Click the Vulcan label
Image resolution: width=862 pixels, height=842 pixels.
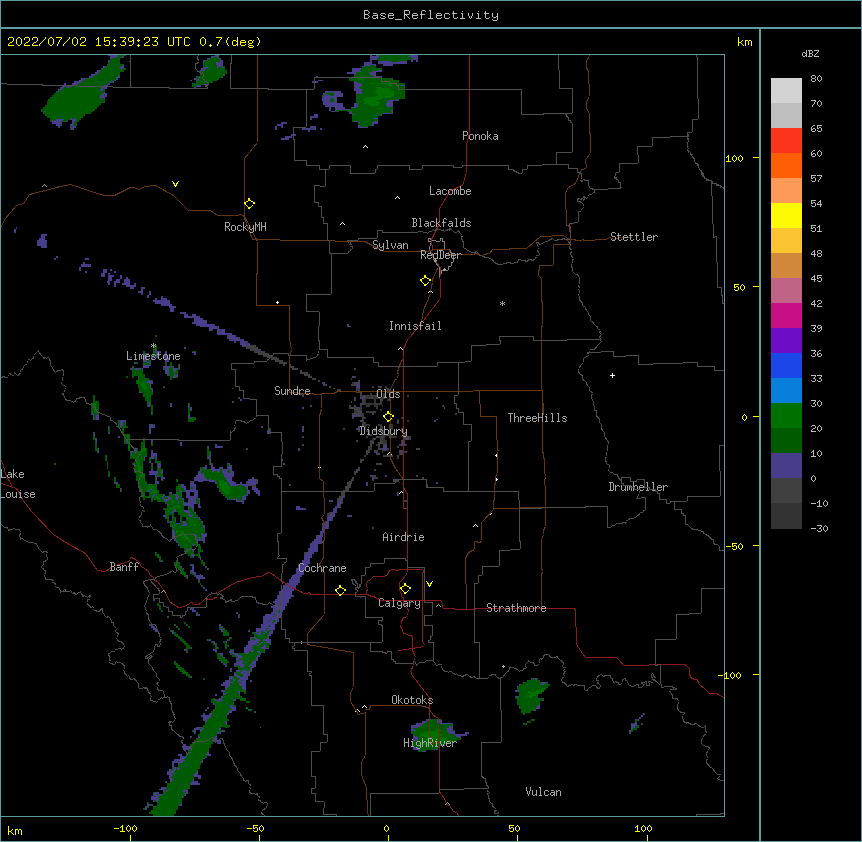click(x=543, y=792)
